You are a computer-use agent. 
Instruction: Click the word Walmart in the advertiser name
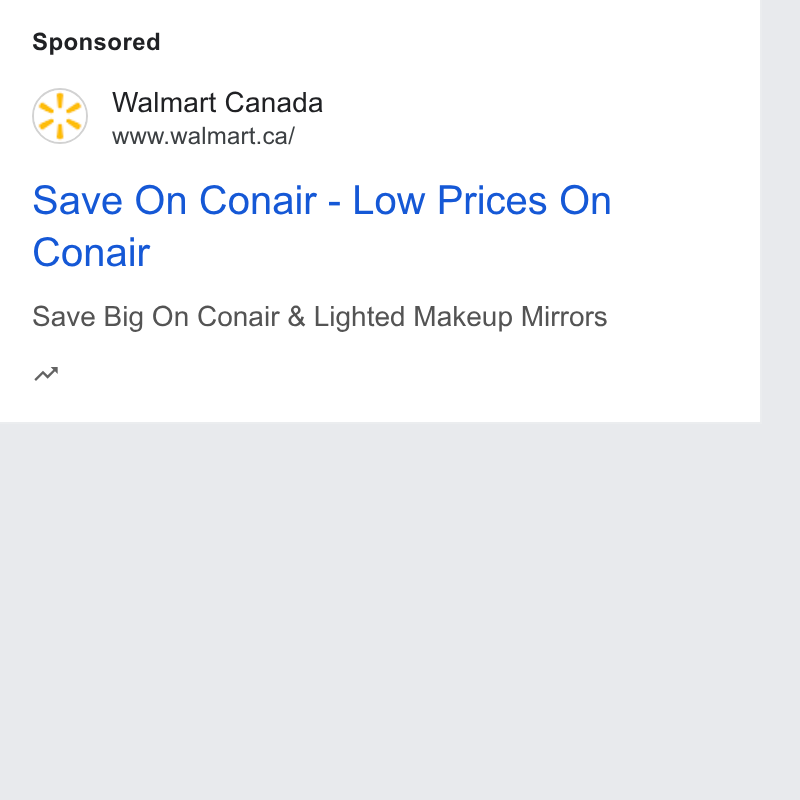click(164, 103)
